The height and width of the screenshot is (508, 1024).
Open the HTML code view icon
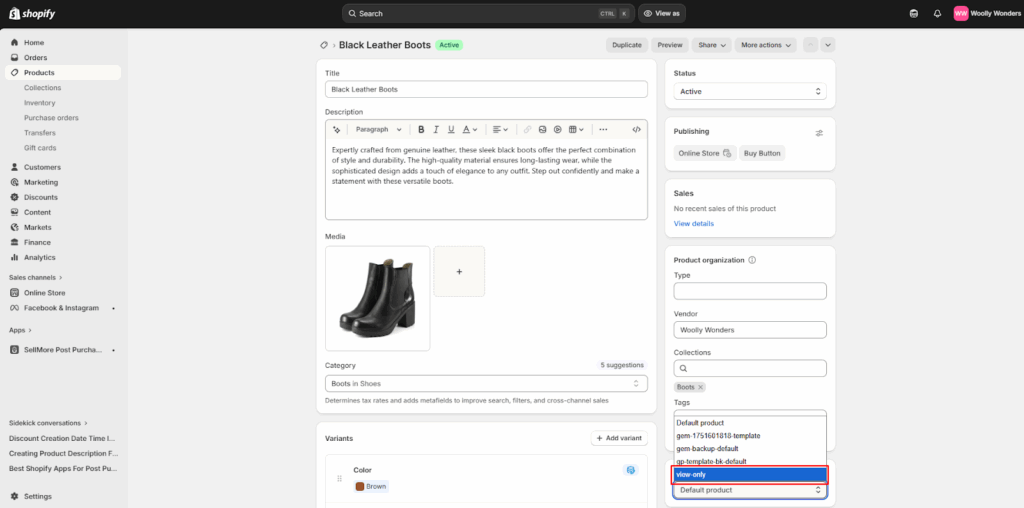pos(636,129)
